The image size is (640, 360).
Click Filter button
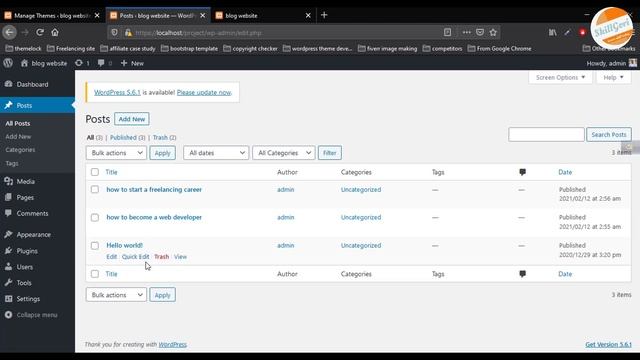click(330, 153)
